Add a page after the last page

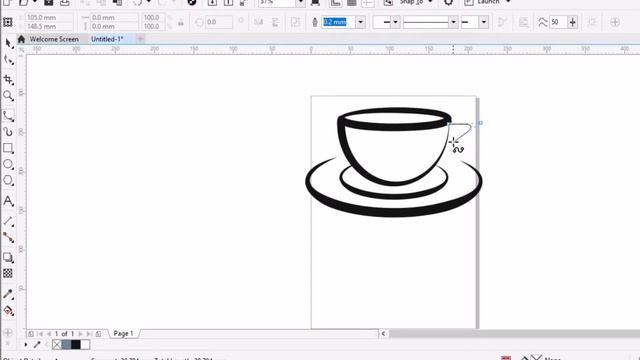click(x=98, y=334)
